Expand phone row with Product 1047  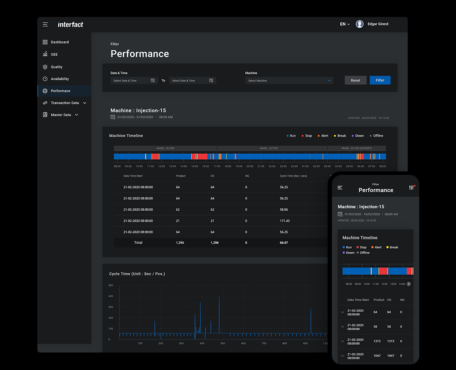(342, 356)
